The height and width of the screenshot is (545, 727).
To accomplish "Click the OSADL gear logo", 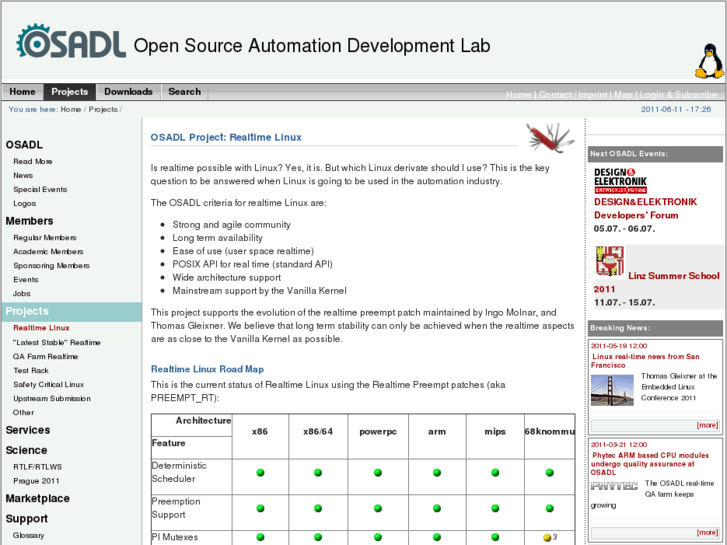I will coord(71,42).
